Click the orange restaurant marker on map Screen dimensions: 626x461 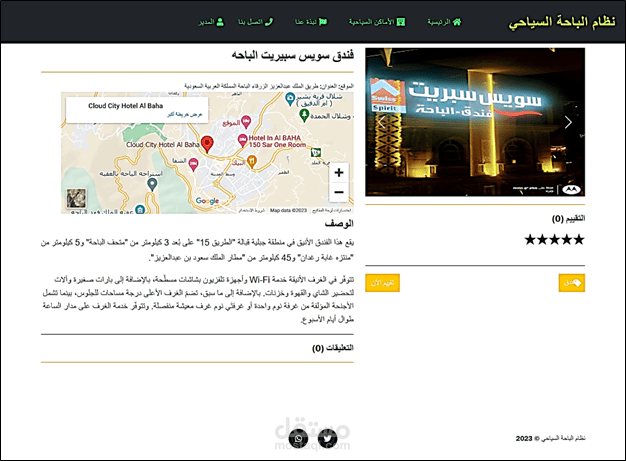point(252,161)
